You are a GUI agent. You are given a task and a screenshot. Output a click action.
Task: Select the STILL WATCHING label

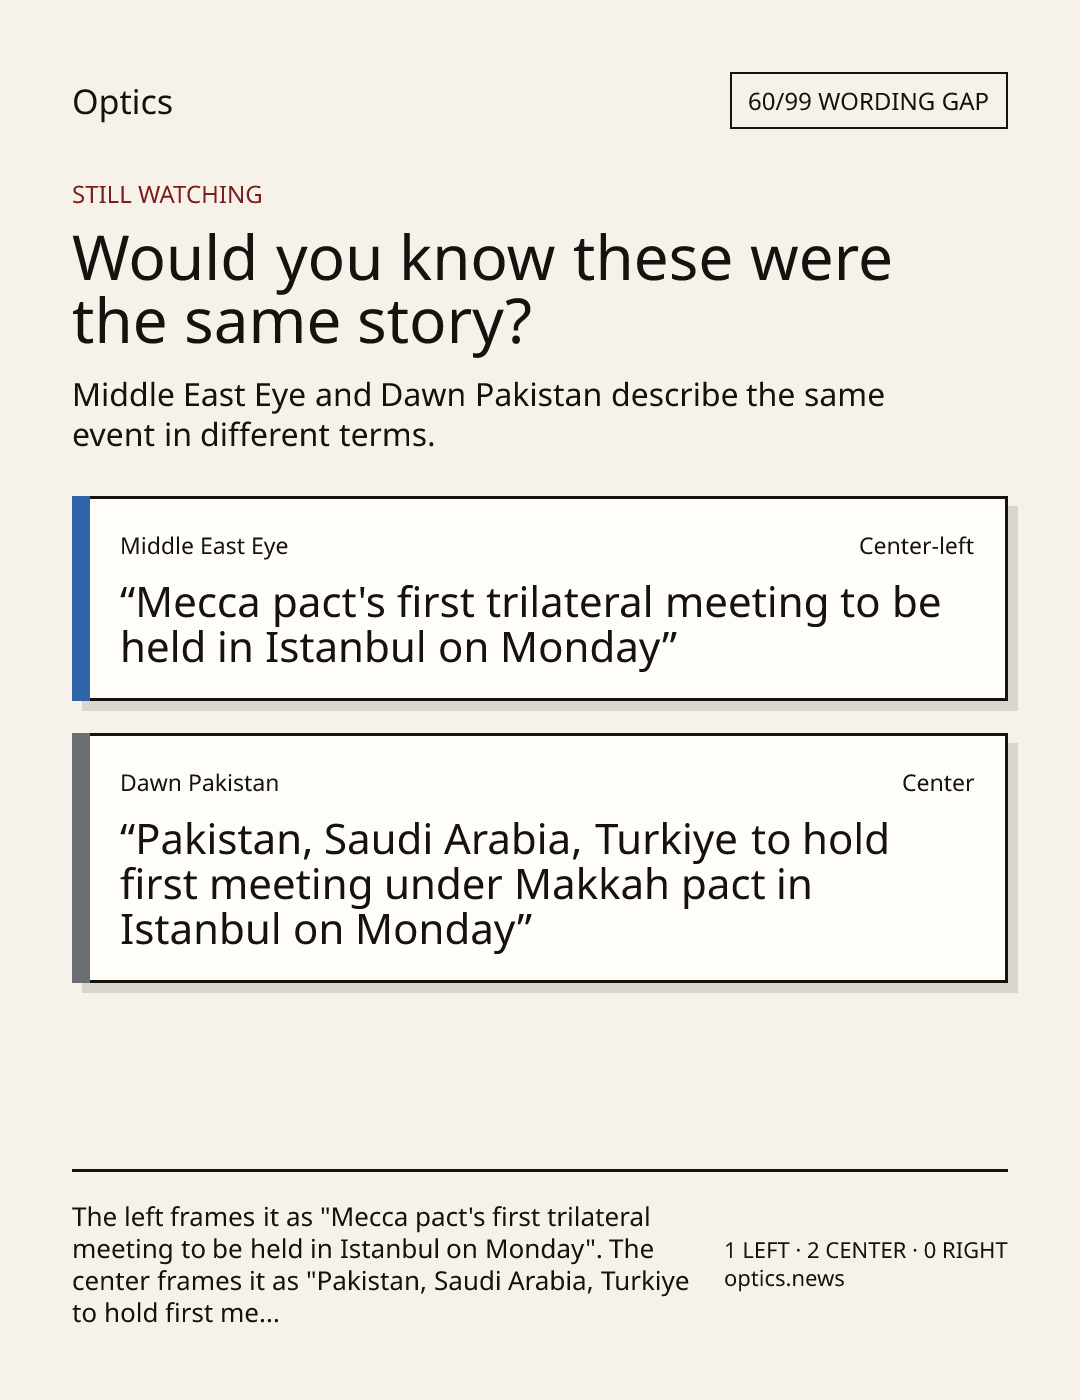click(167, 195)
